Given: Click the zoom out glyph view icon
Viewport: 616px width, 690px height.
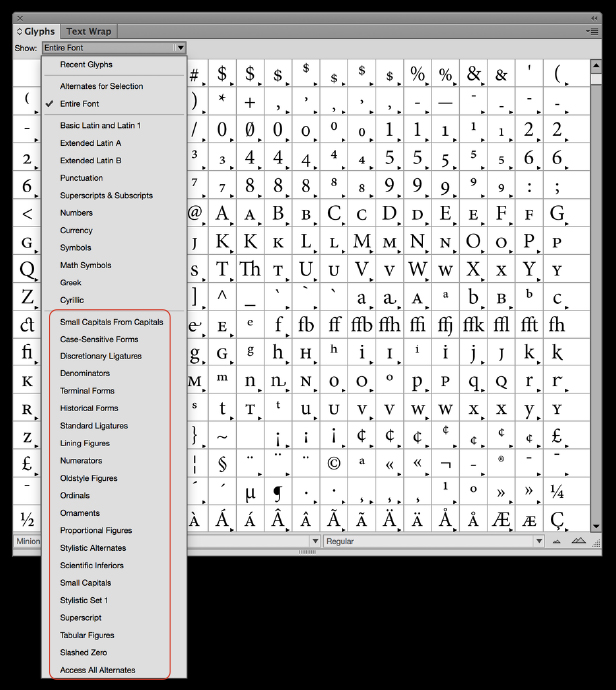Looking at the screenshot, I should pyautogui.click(x=557, y=541).
